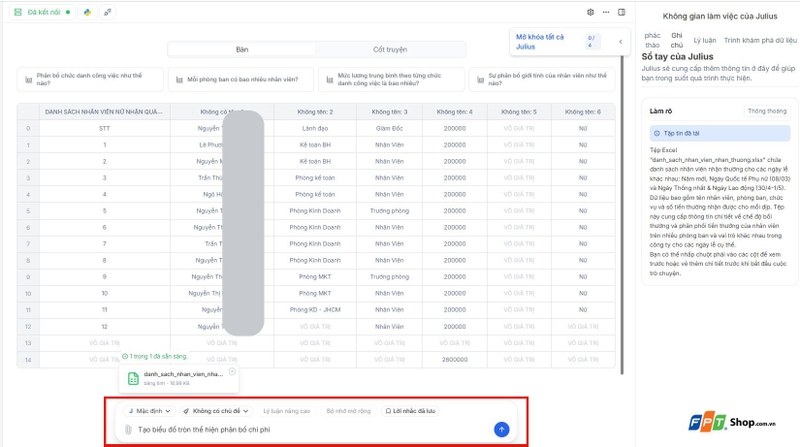The height and width of the screenshot is (447, 800).
Task: Click chart icon in 'Sự phân bố giới tính' suggestion
Action: pyautogui.click(x=480, y=80)
